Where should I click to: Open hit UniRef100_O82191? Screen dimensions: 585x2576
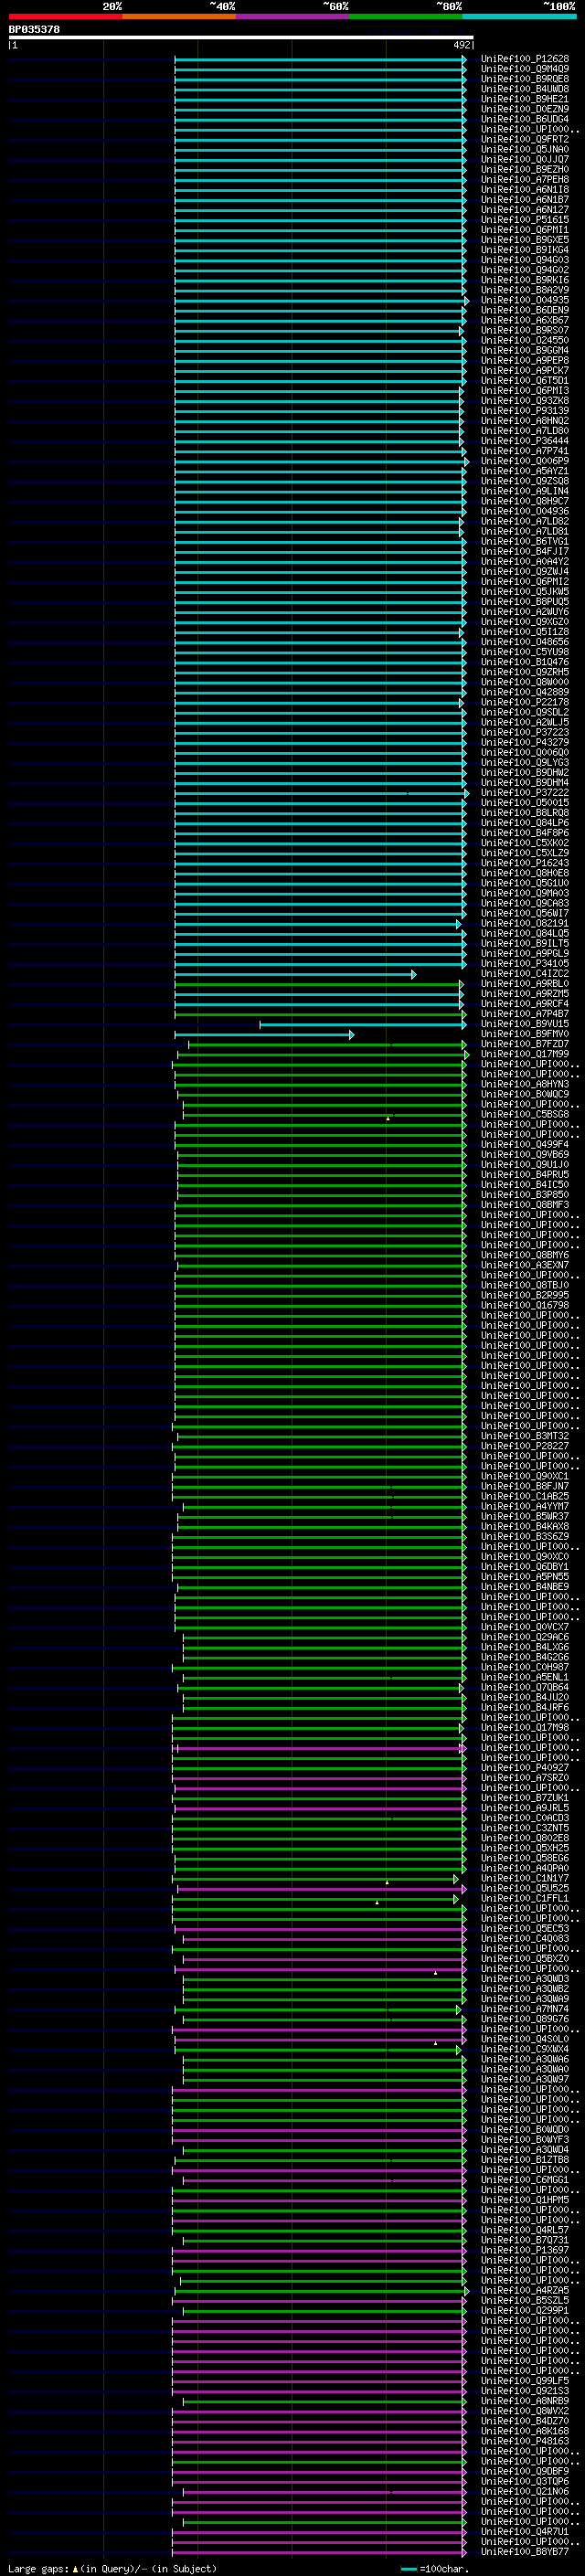[x=525, y=923]
